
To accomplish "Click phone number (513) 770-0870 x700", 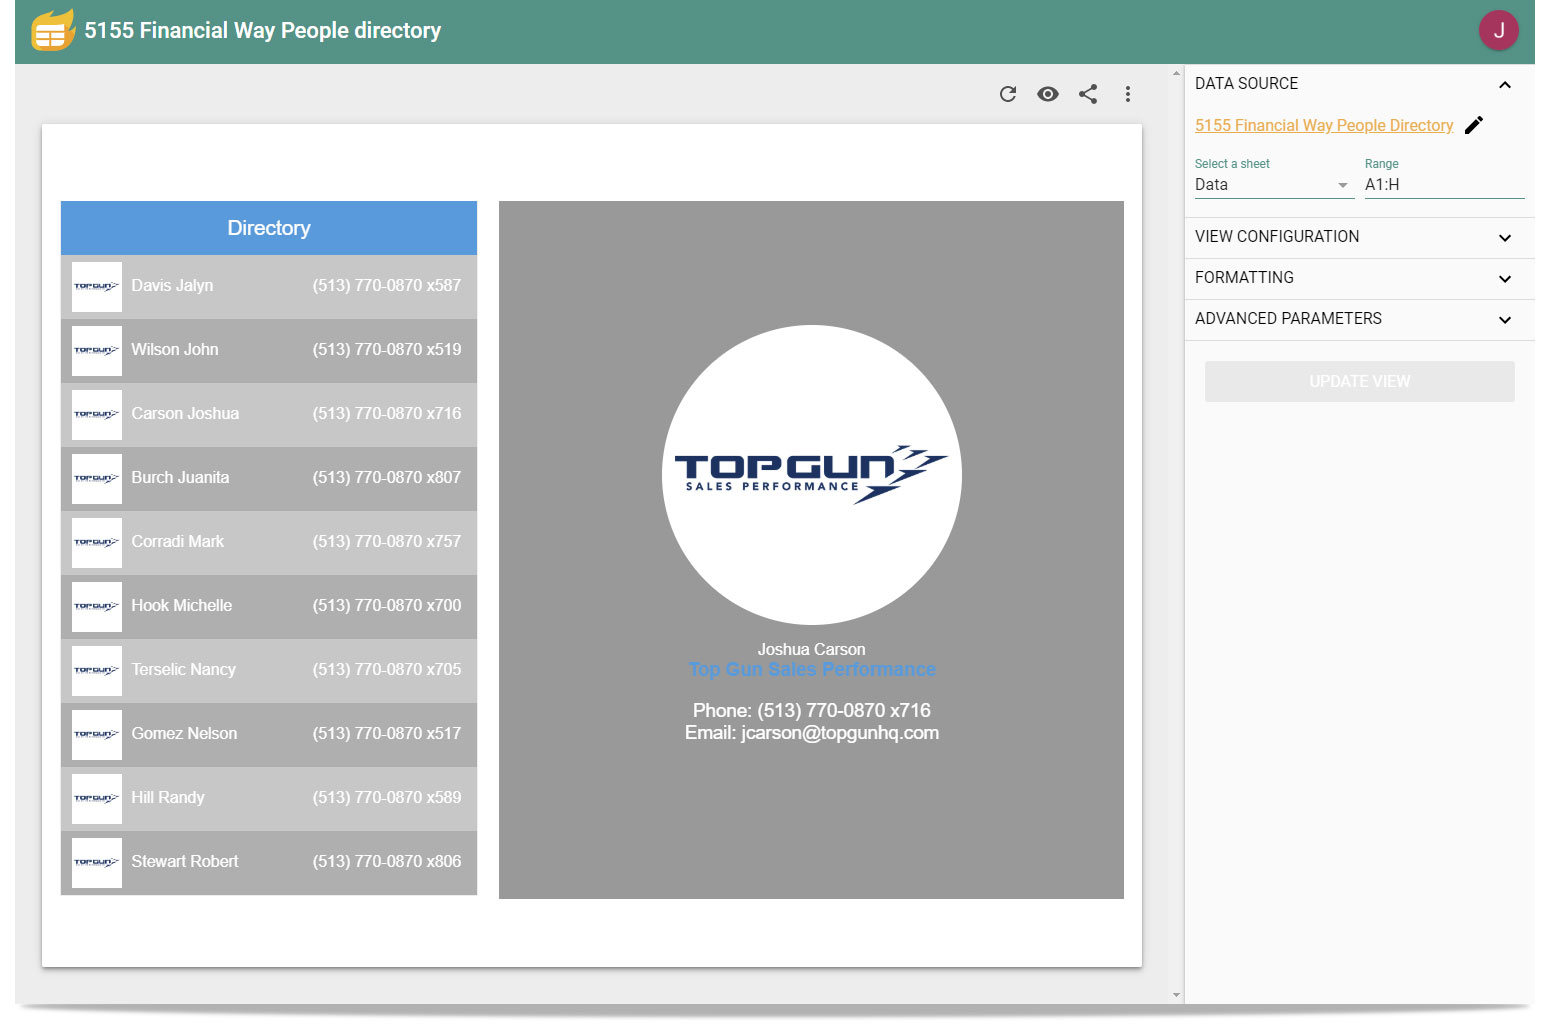I will [x=387, y=606].
